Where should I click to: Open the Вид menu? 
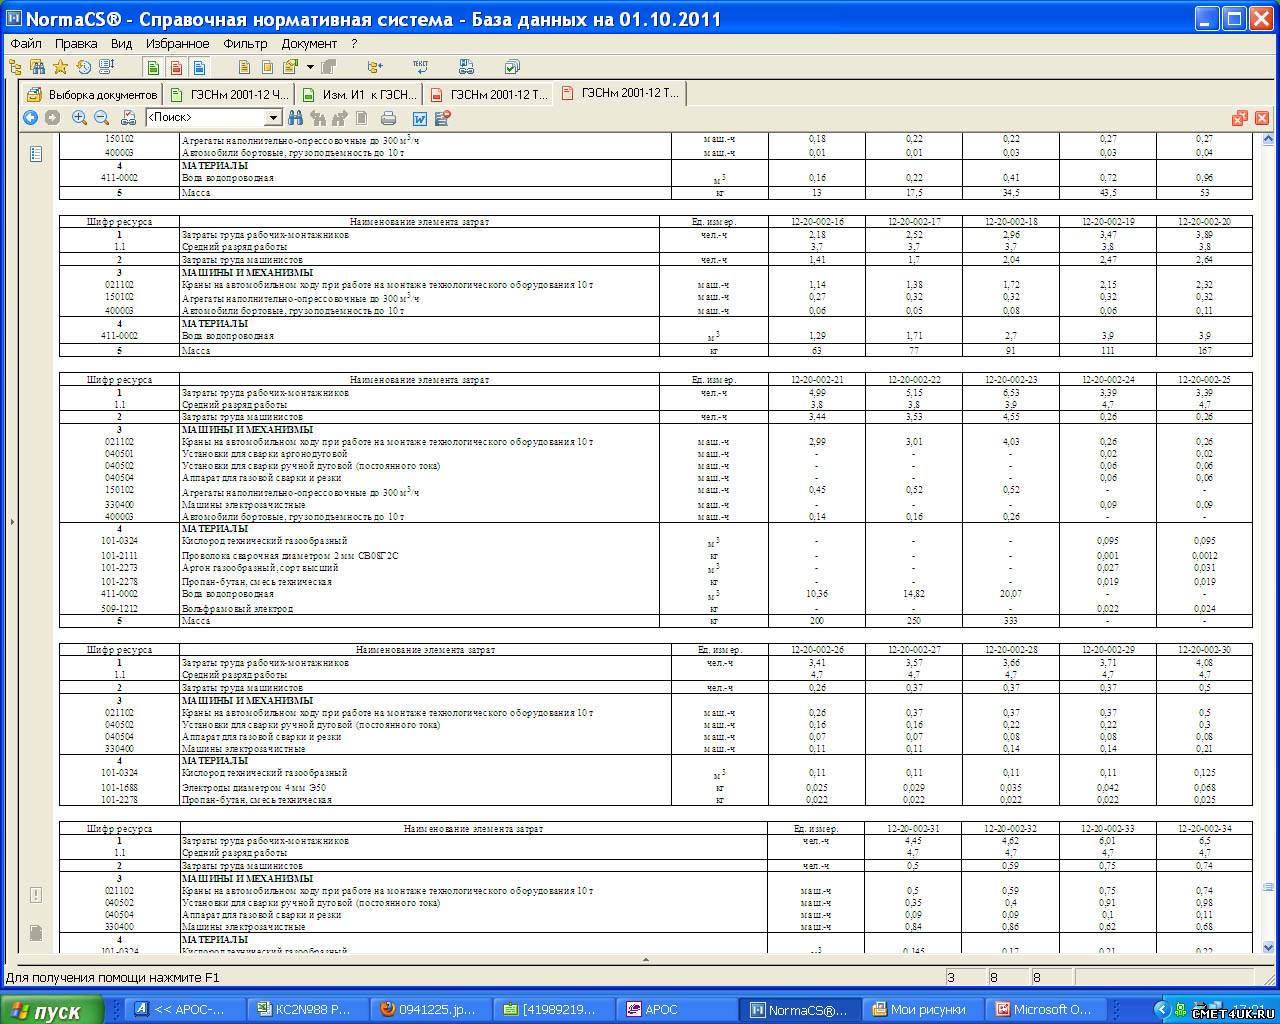click(x=121, y=43)
